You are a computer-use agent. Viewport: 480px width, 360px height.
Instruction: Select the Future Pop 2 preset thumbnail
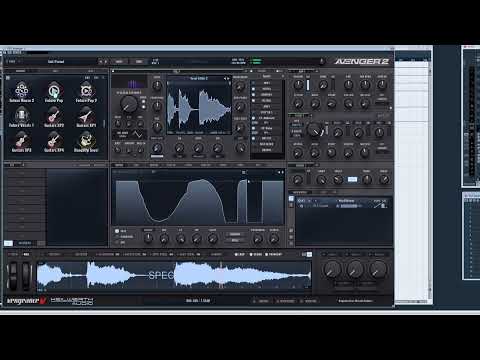coord(86,91)
